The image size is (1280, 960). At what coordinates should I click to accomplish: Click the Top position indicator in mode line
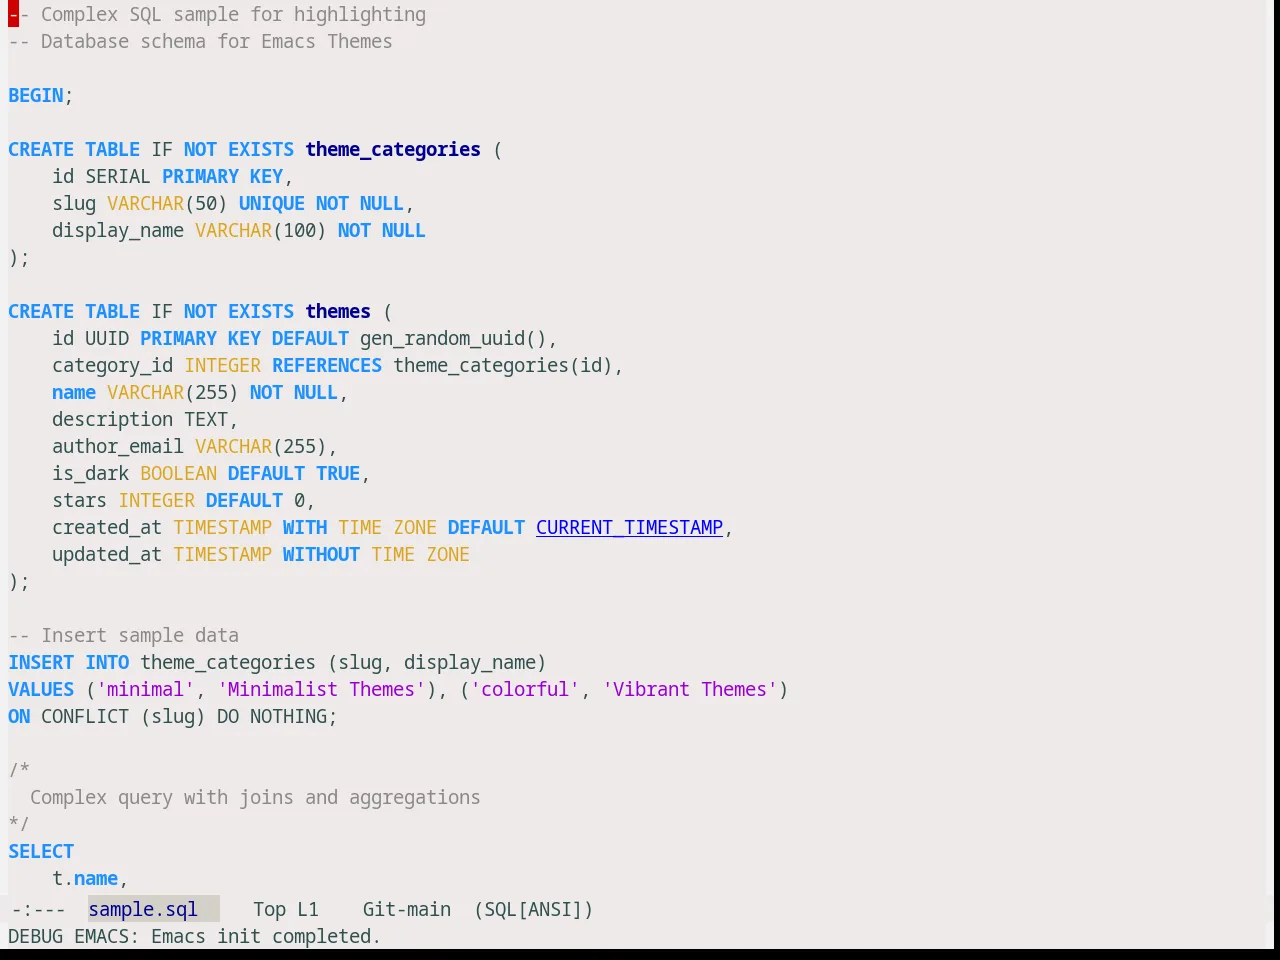pos(269,909)
